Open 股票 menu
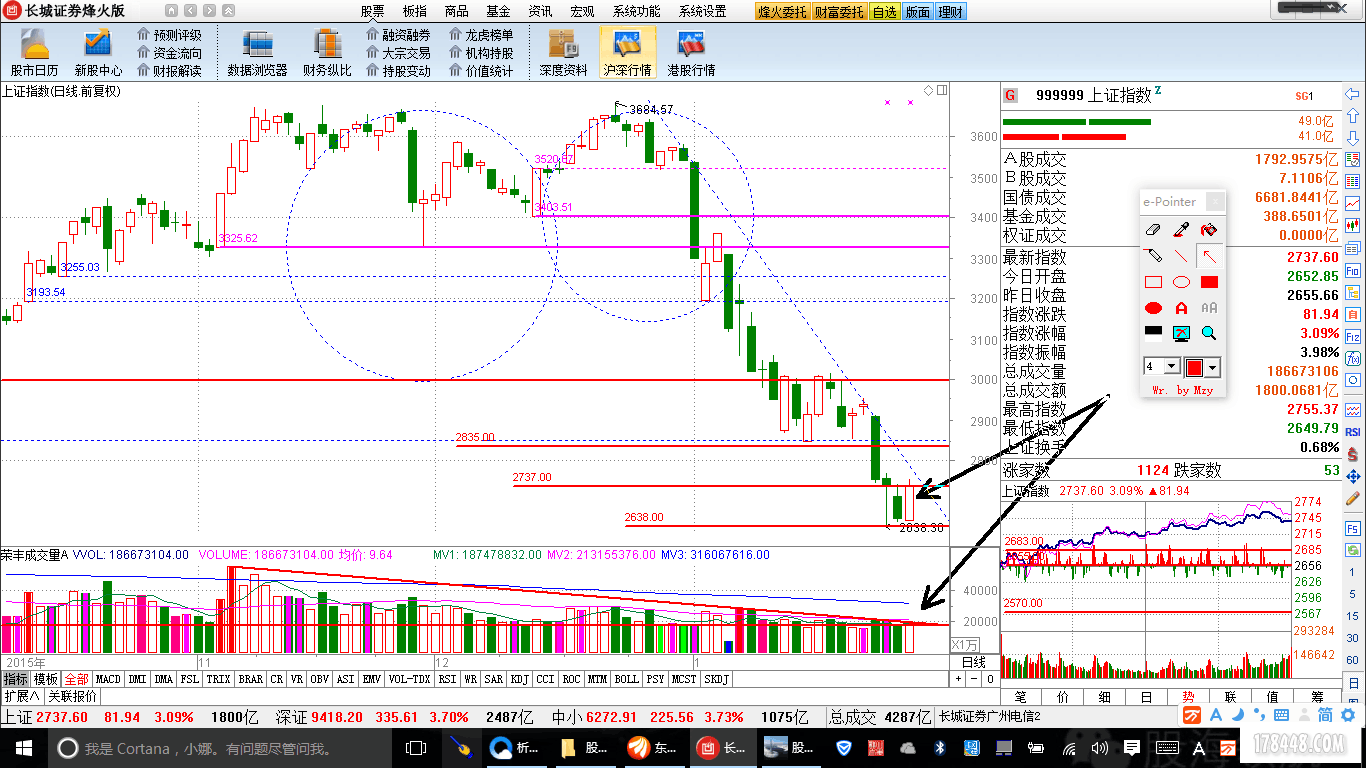Image resolution: width=1366 pixels, height=768 pixels. point(372,11)
